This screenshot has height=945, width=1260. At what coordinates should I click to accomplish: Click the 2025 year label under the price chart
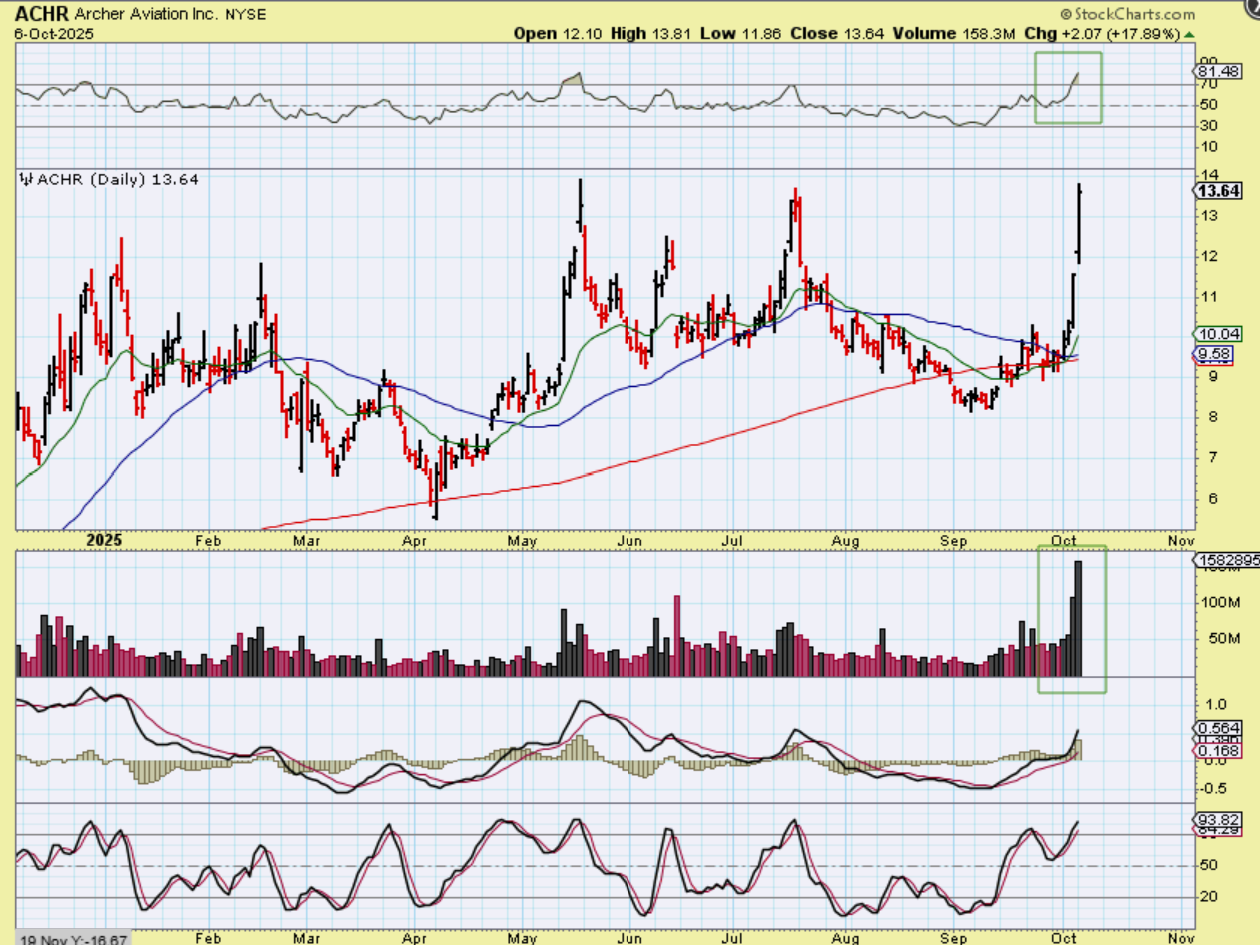click(104, 539)
